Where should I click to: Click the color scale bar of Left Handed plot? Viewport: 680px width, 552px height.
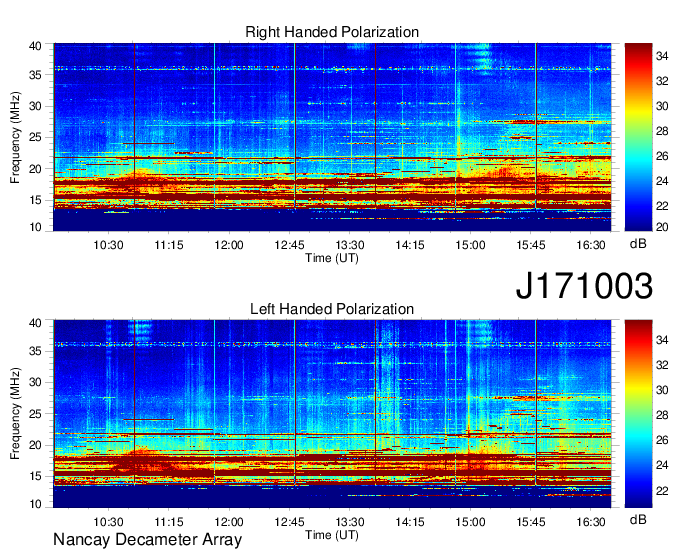point(638,414)
